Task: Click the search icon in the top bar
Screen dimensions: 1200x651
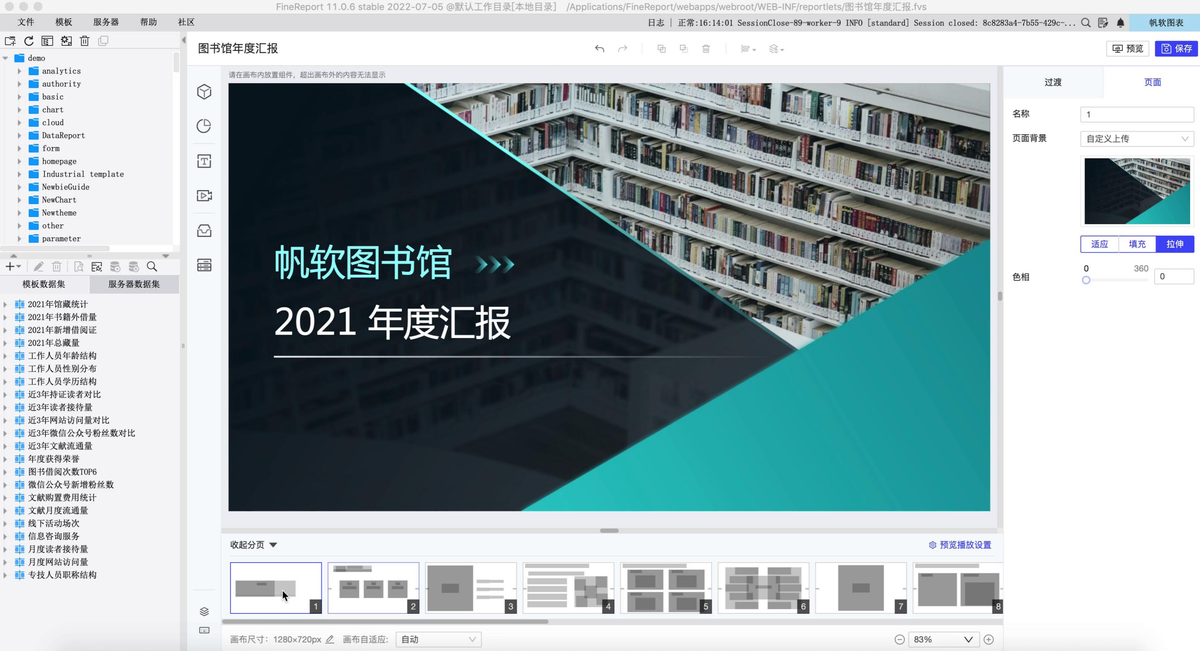Action: 1086,22
